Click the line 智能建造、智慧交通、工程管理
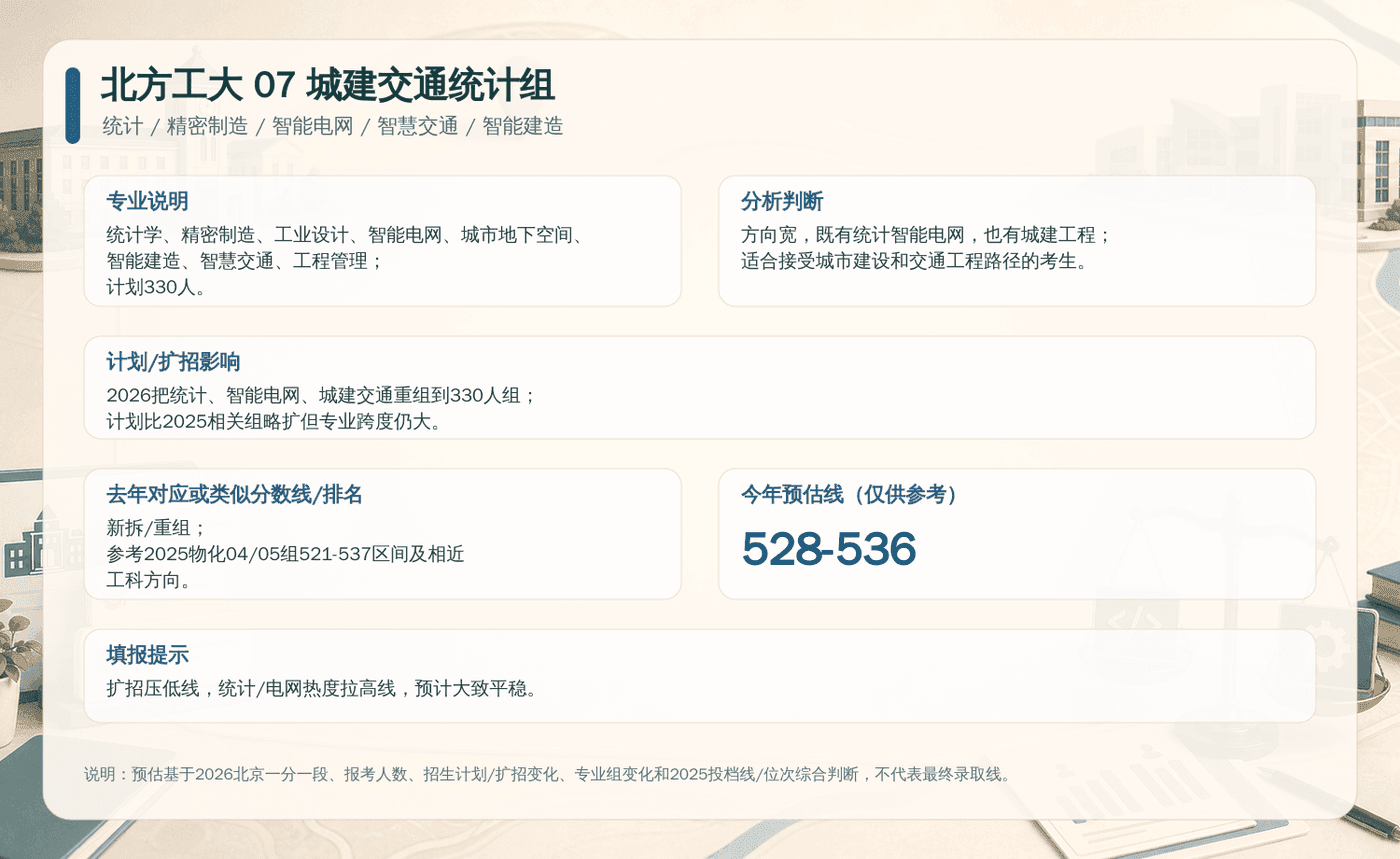This screenshot has height=859, width=1400. 244,262
